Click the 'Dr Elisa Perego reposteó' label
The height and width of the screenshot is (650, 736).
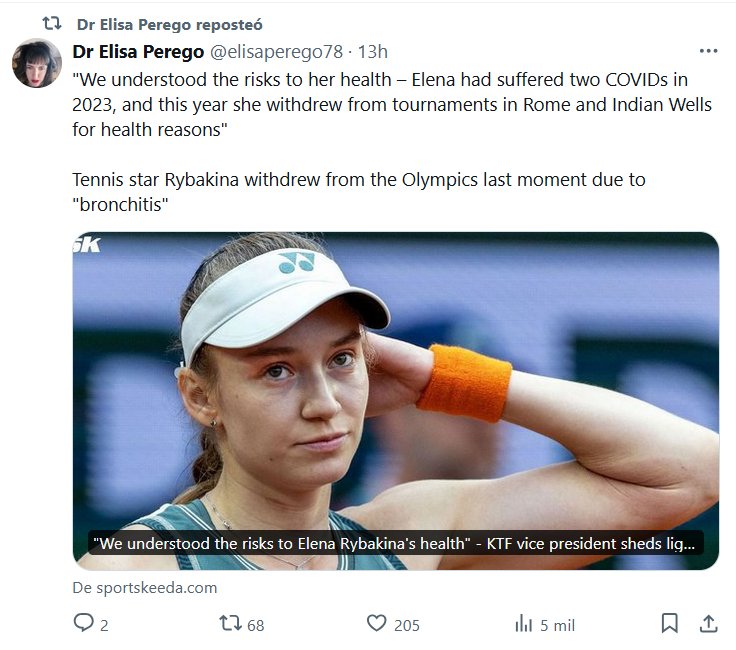[169, 24]
